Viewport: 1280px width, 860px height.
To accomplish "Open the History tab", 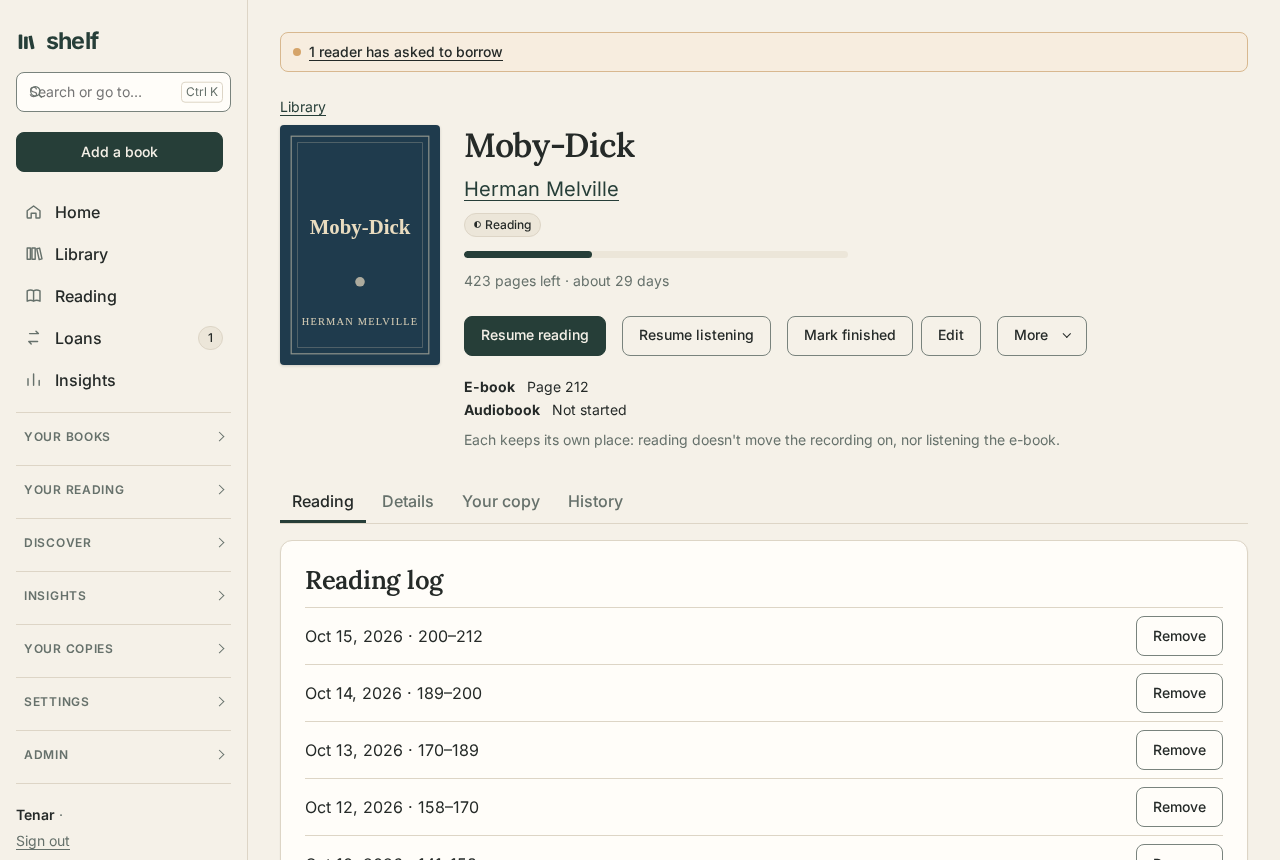I will tap(596, 502).
